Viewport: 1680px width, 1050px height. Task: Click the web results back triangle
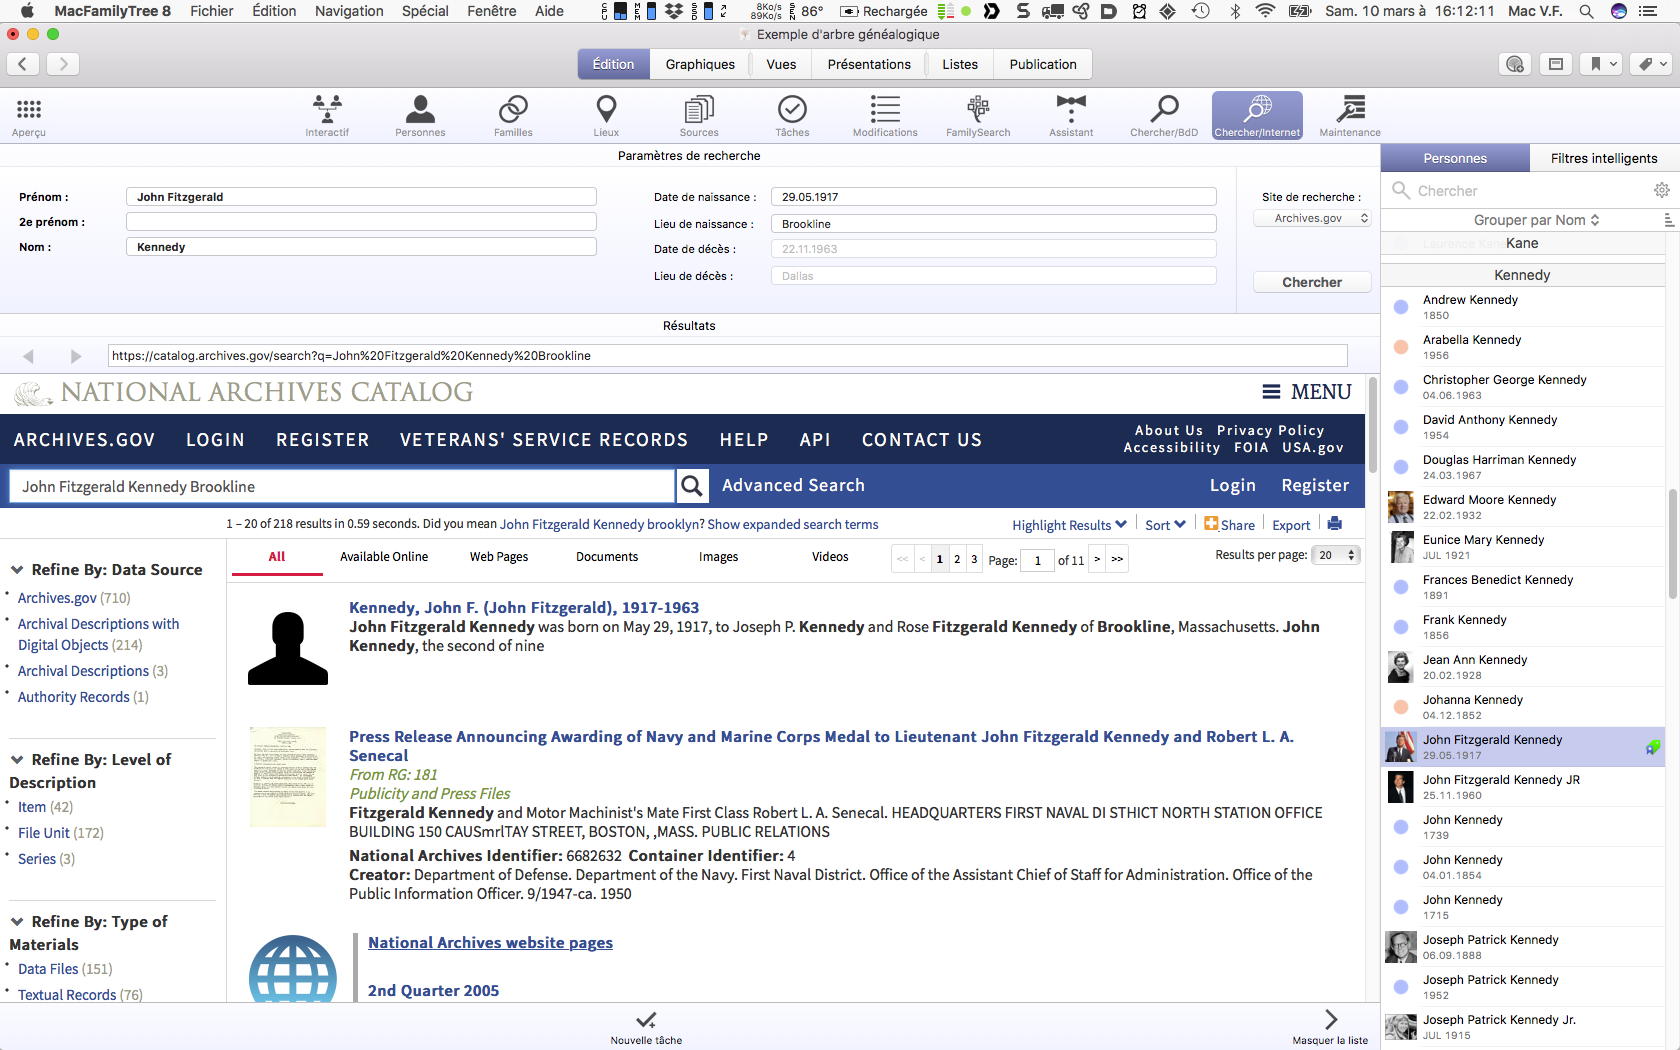pos(28,356)
